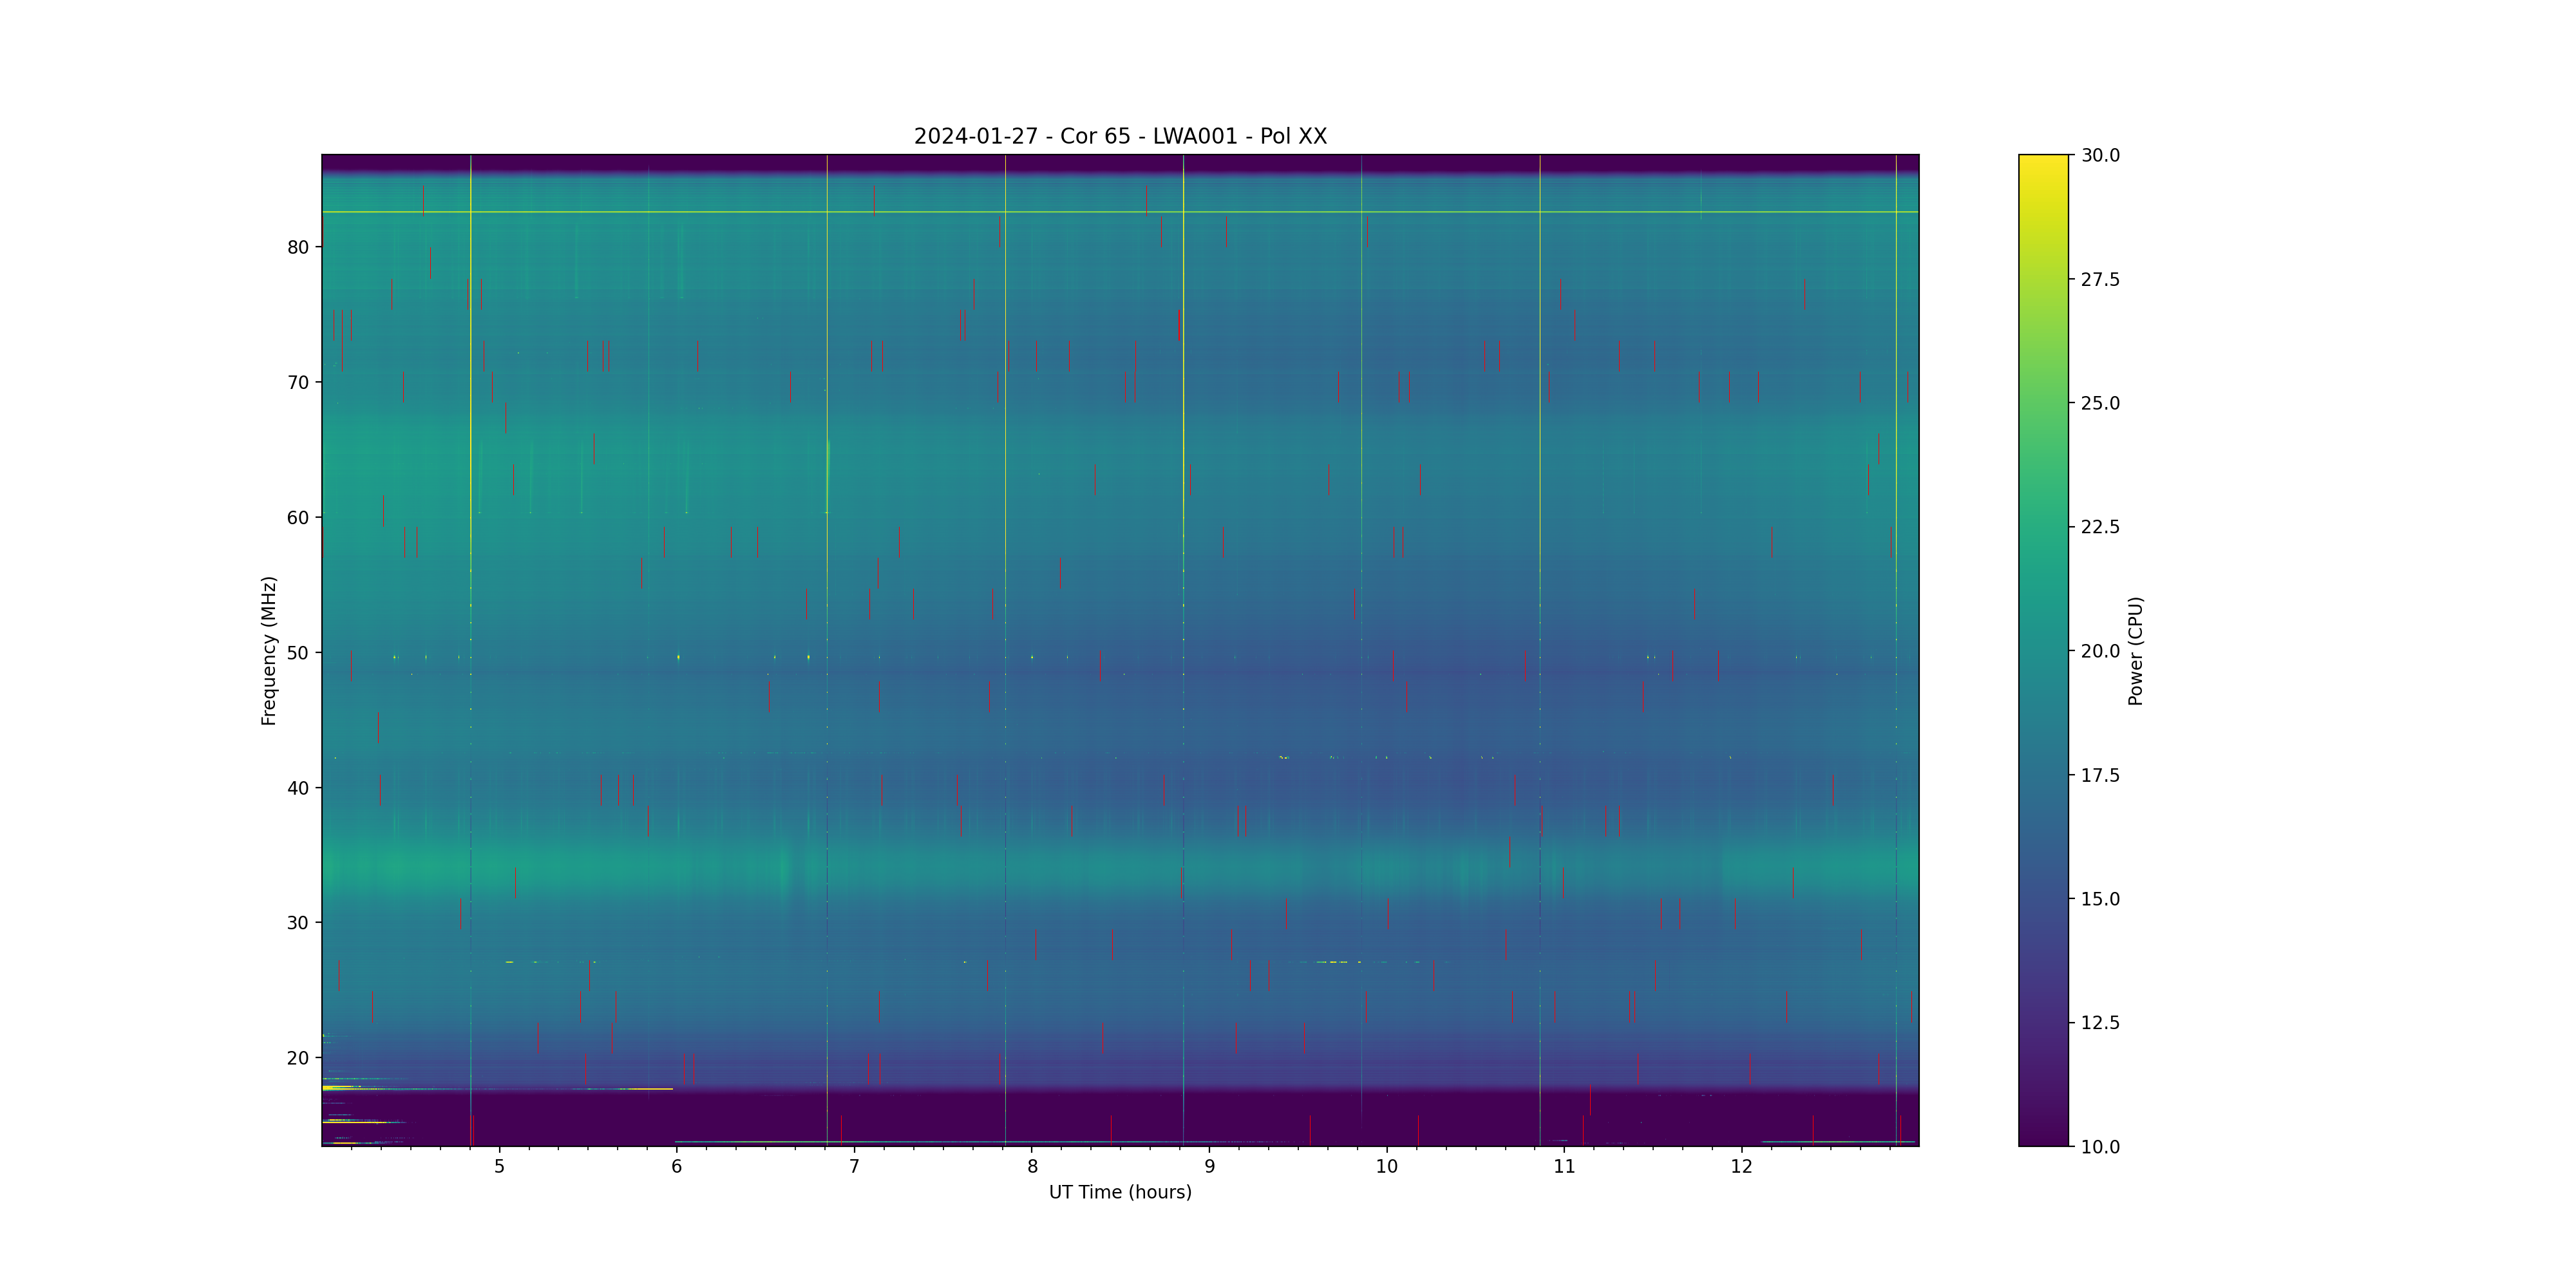Click the x-axis tick label 7
2576x1288 pixels.
(x=854, y=1166)
